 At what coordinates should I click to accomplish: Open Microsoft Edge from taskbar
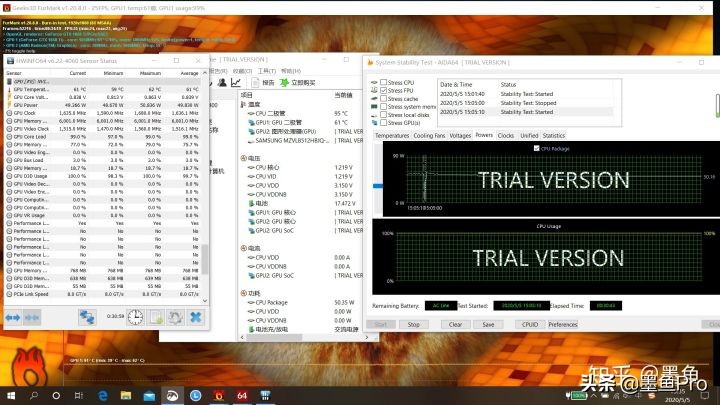click(x=103, y=395)
